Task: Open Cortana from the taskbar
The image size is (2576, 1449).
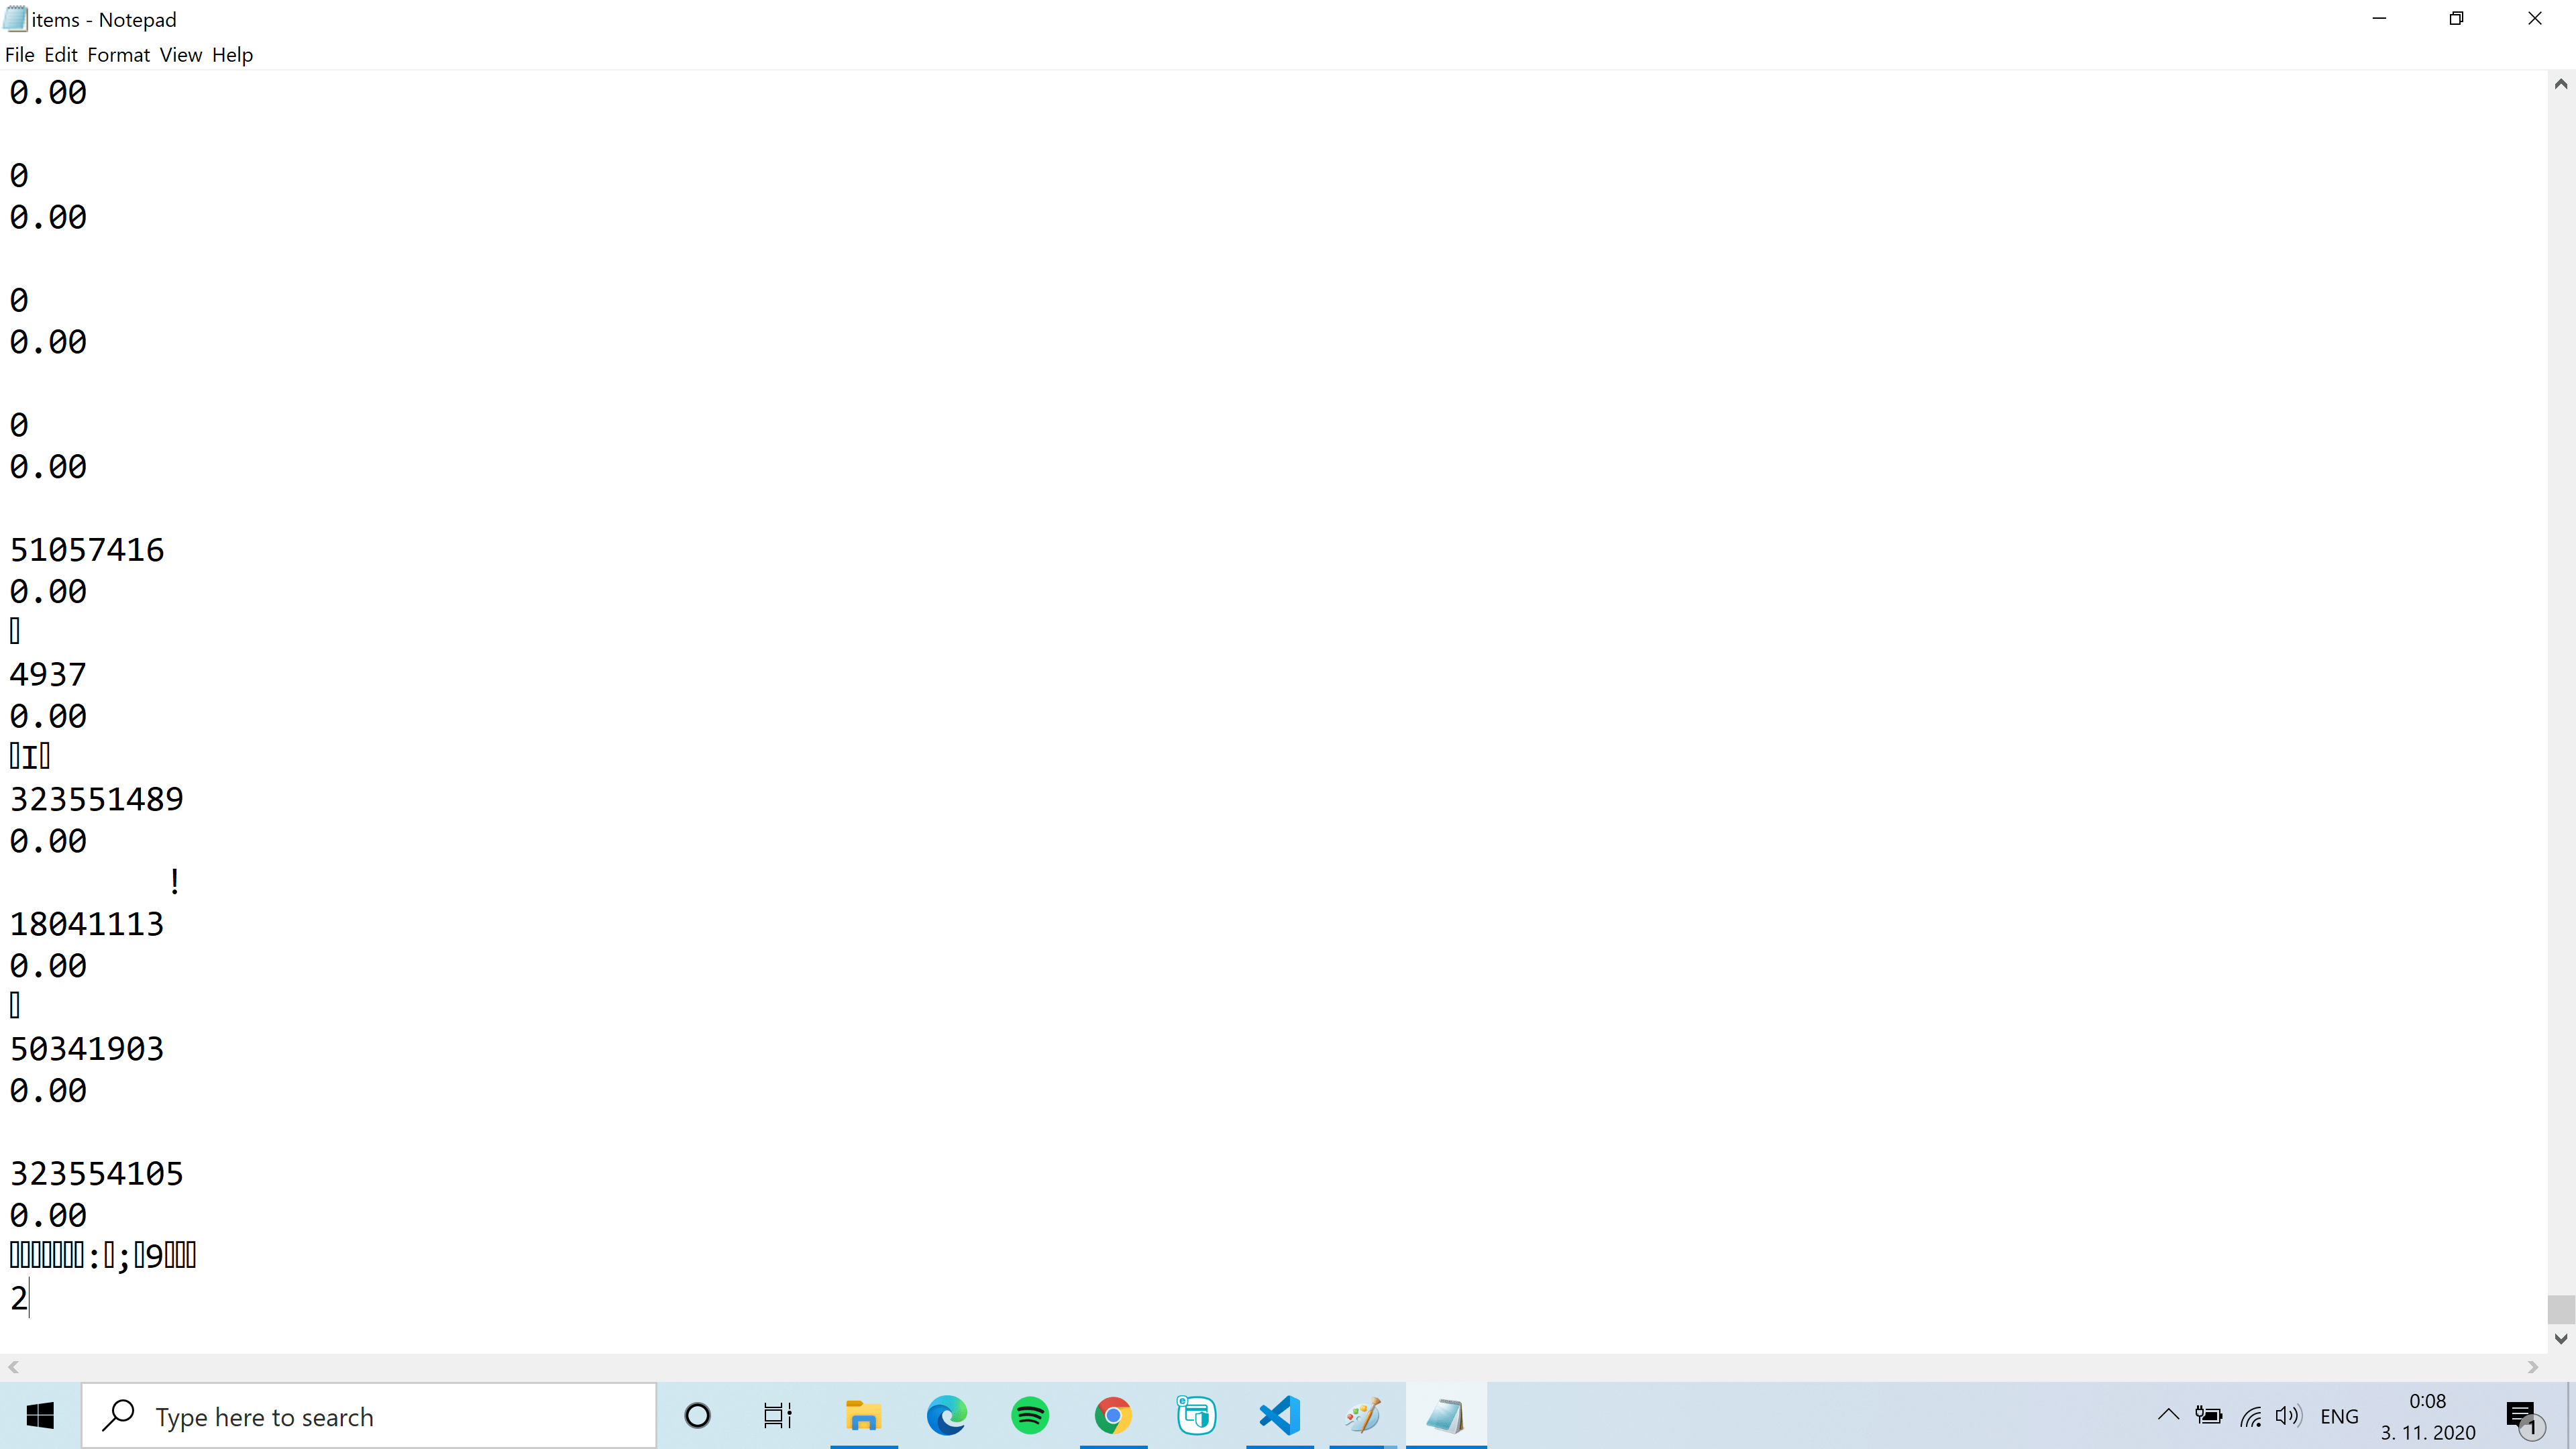Action: 697,1416
